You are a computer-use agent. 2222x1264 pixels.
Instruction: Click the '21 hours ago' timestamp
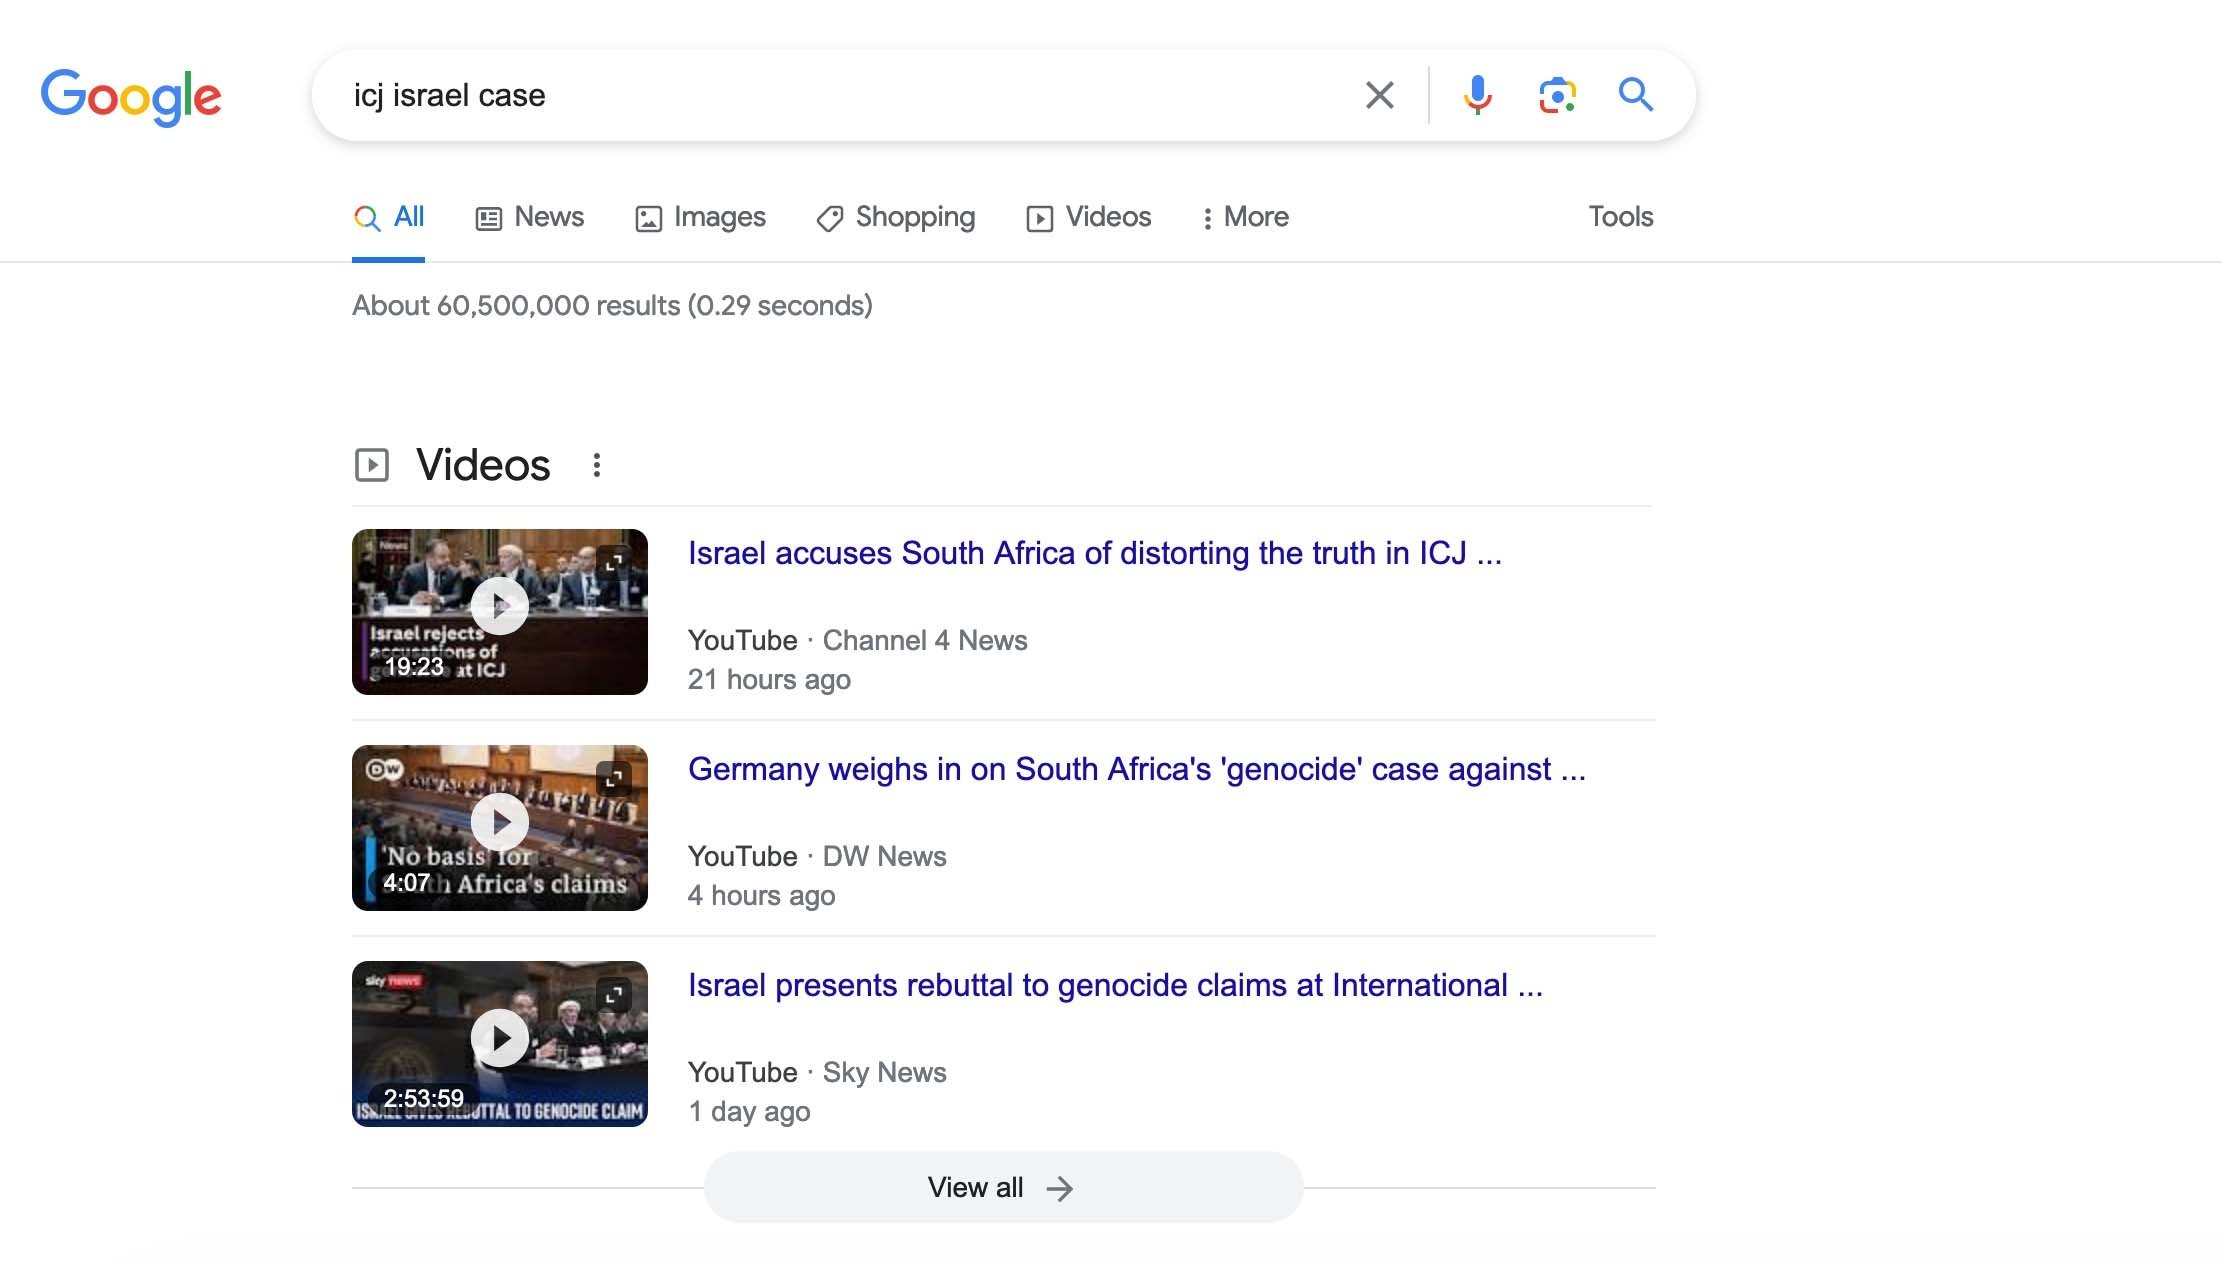(769, 679)
